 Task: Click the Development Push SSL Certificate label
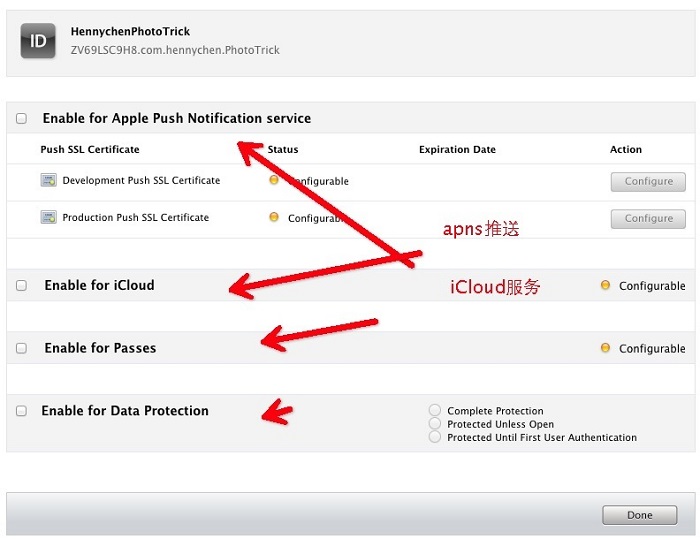coord(141,180)
